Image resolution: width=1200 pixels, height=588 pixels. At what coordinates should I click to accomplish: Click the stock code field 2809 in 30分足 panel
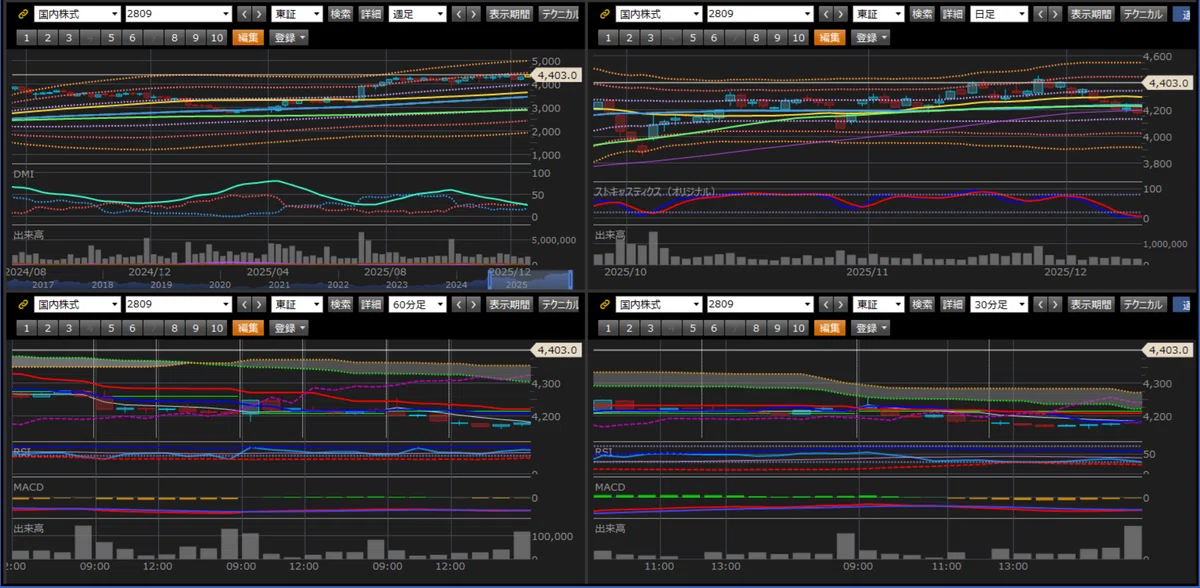pyautogui.click(x=761, y=304)
